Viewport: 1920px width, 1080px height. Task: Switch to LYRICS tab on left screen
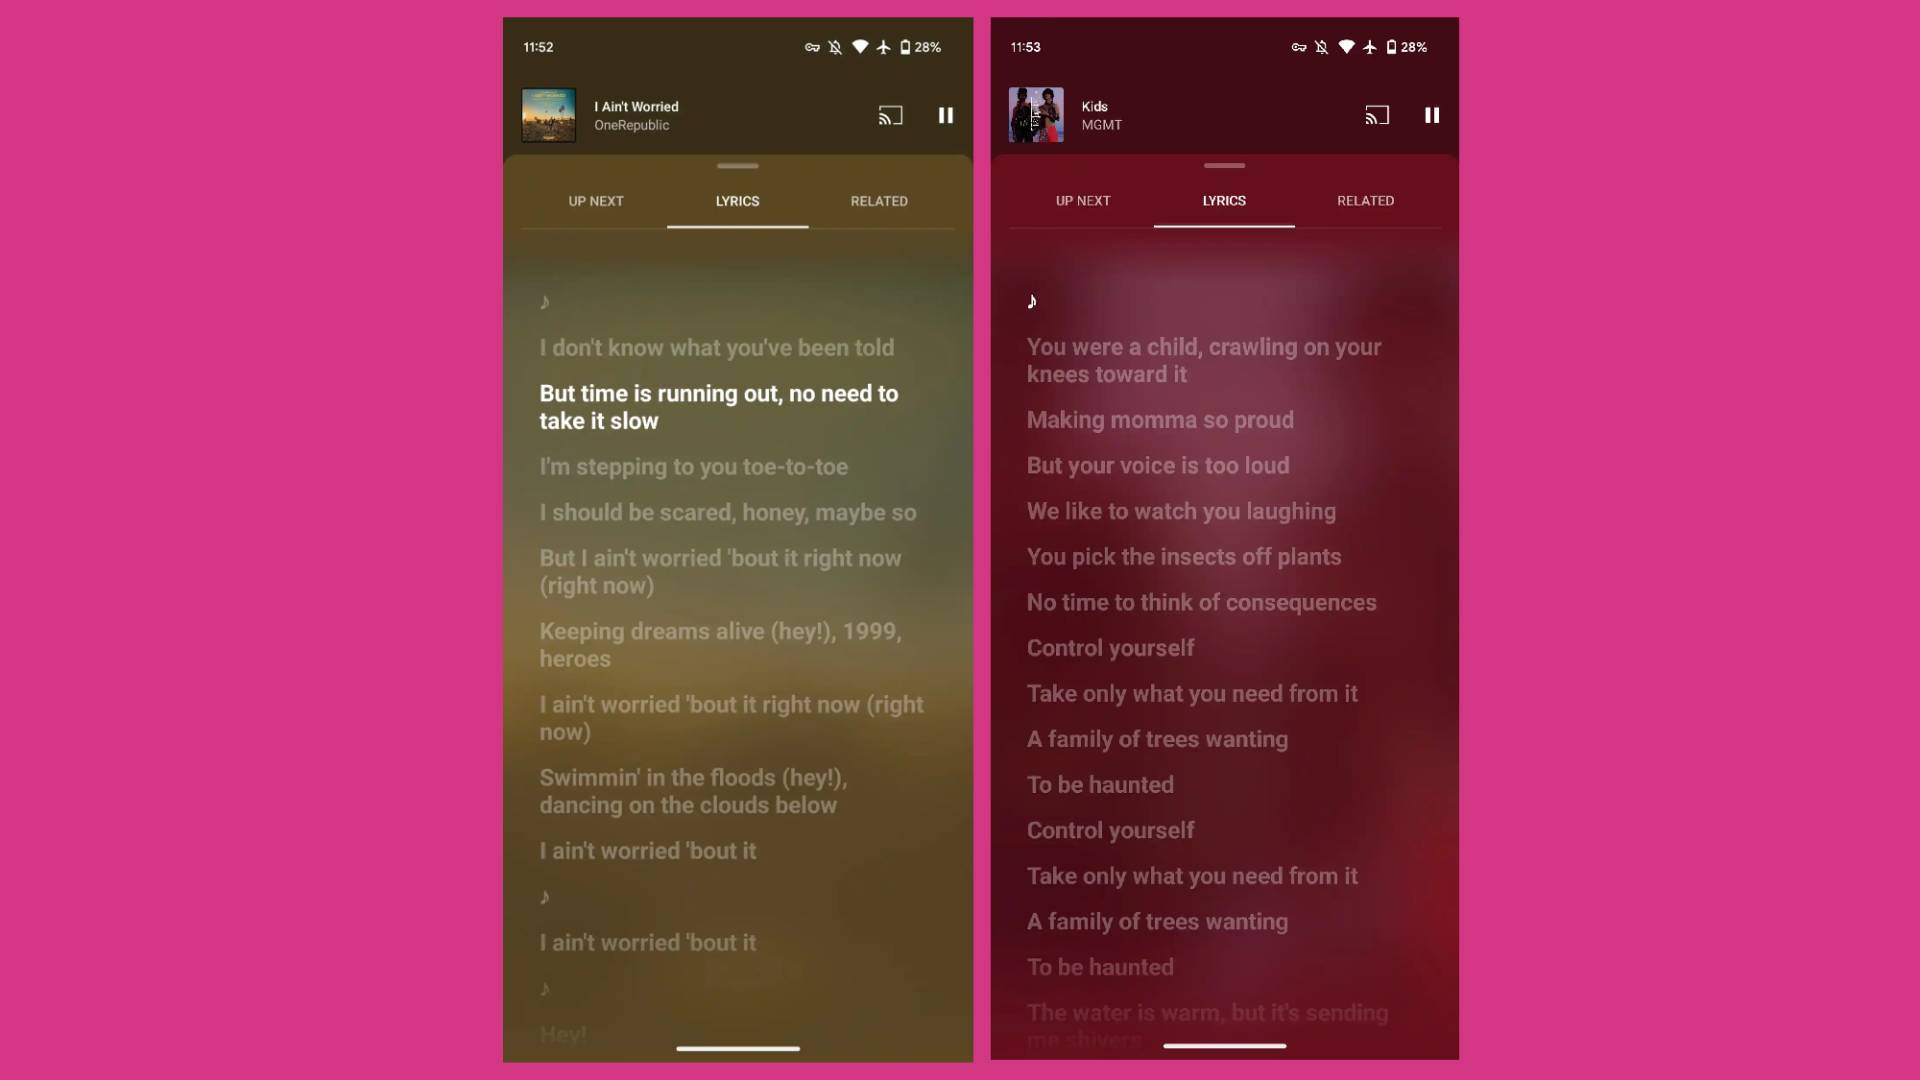tap(737, 200)
